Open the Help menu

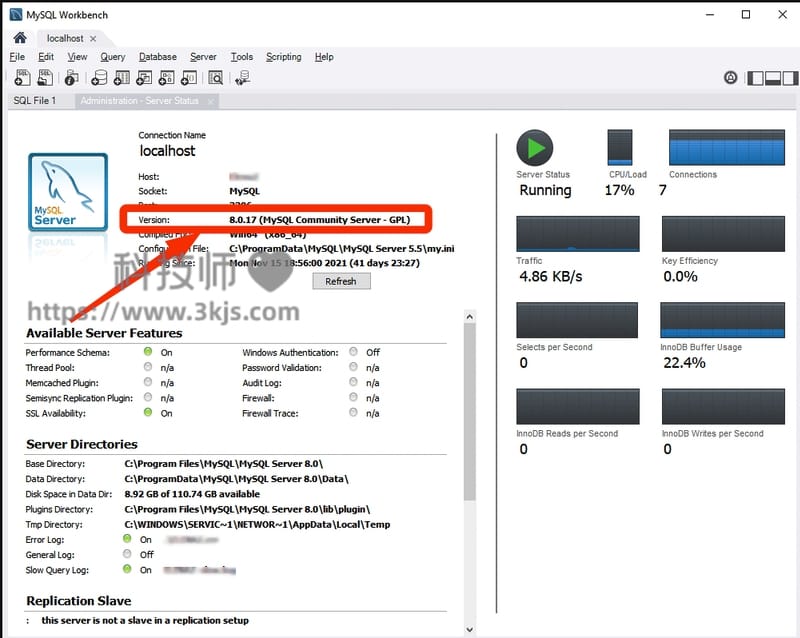tap(324, 57)
